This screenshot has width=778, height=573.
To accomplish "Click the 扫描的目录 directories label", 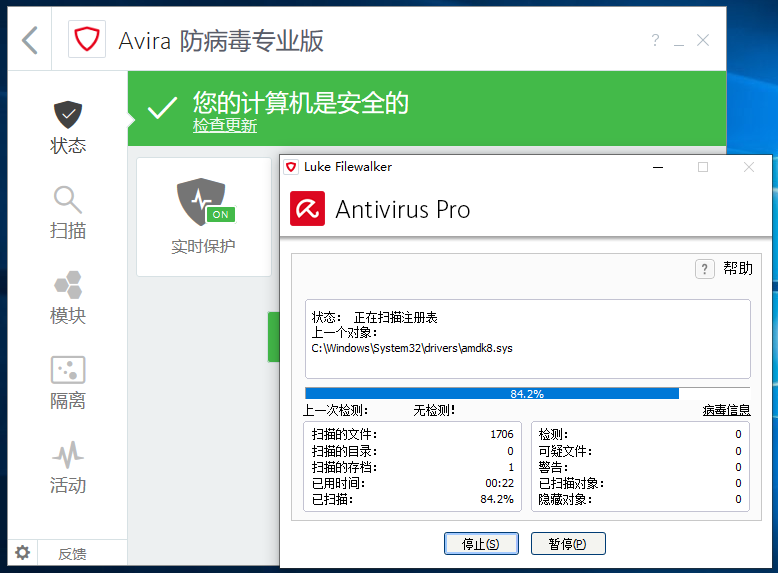I will pyautogui.click(x=344, y=451).
